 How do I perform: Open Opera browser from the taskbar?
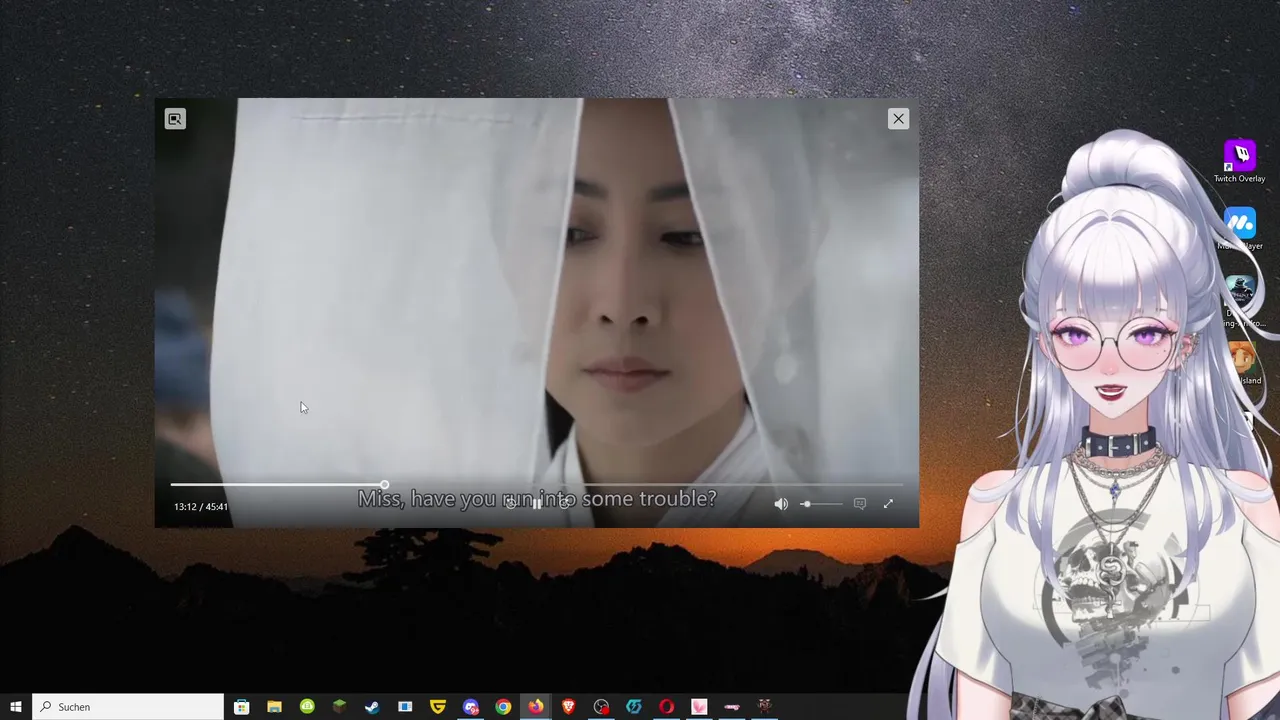click(666, 707)
